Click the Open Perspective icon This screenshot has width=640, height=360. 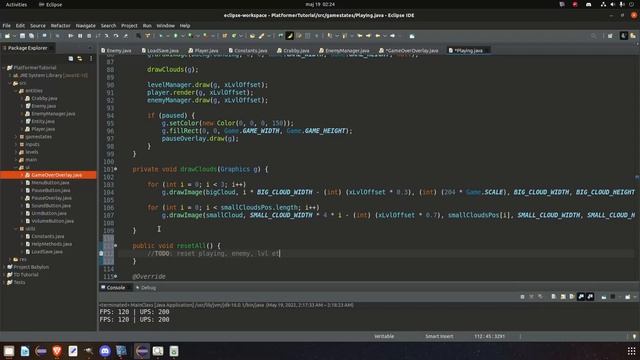tap(610, 36)
